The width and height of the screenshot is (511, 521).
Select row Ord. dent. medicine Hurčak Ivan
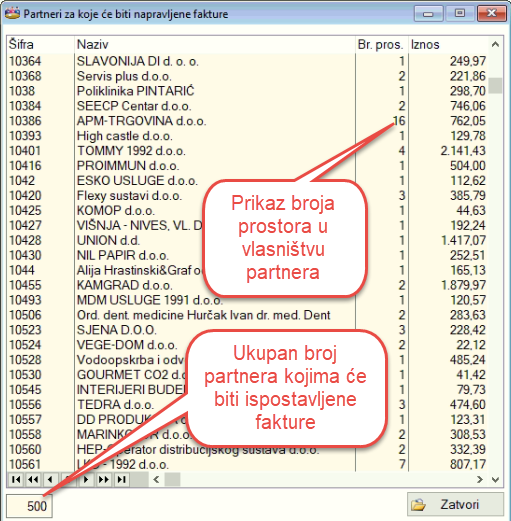tap(247, 315)
